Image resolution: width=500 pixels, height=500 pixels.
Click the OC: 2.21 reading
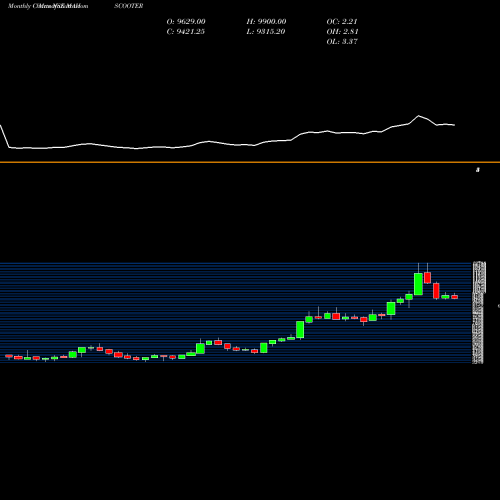342,22
